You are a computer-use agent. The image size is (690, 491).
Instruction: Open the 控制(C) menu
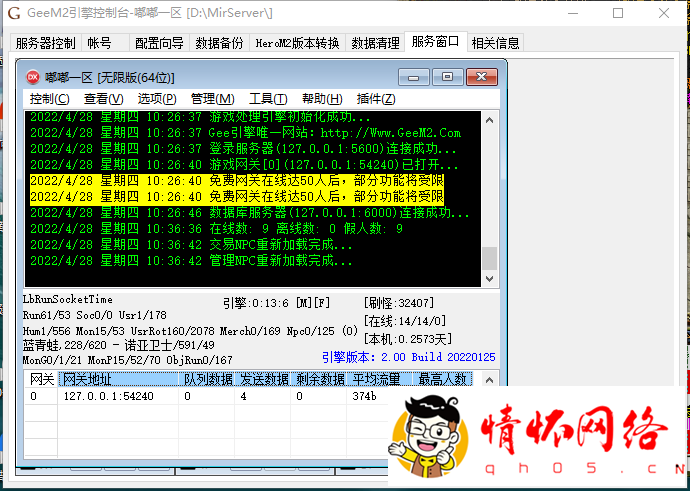pos(49,99)
